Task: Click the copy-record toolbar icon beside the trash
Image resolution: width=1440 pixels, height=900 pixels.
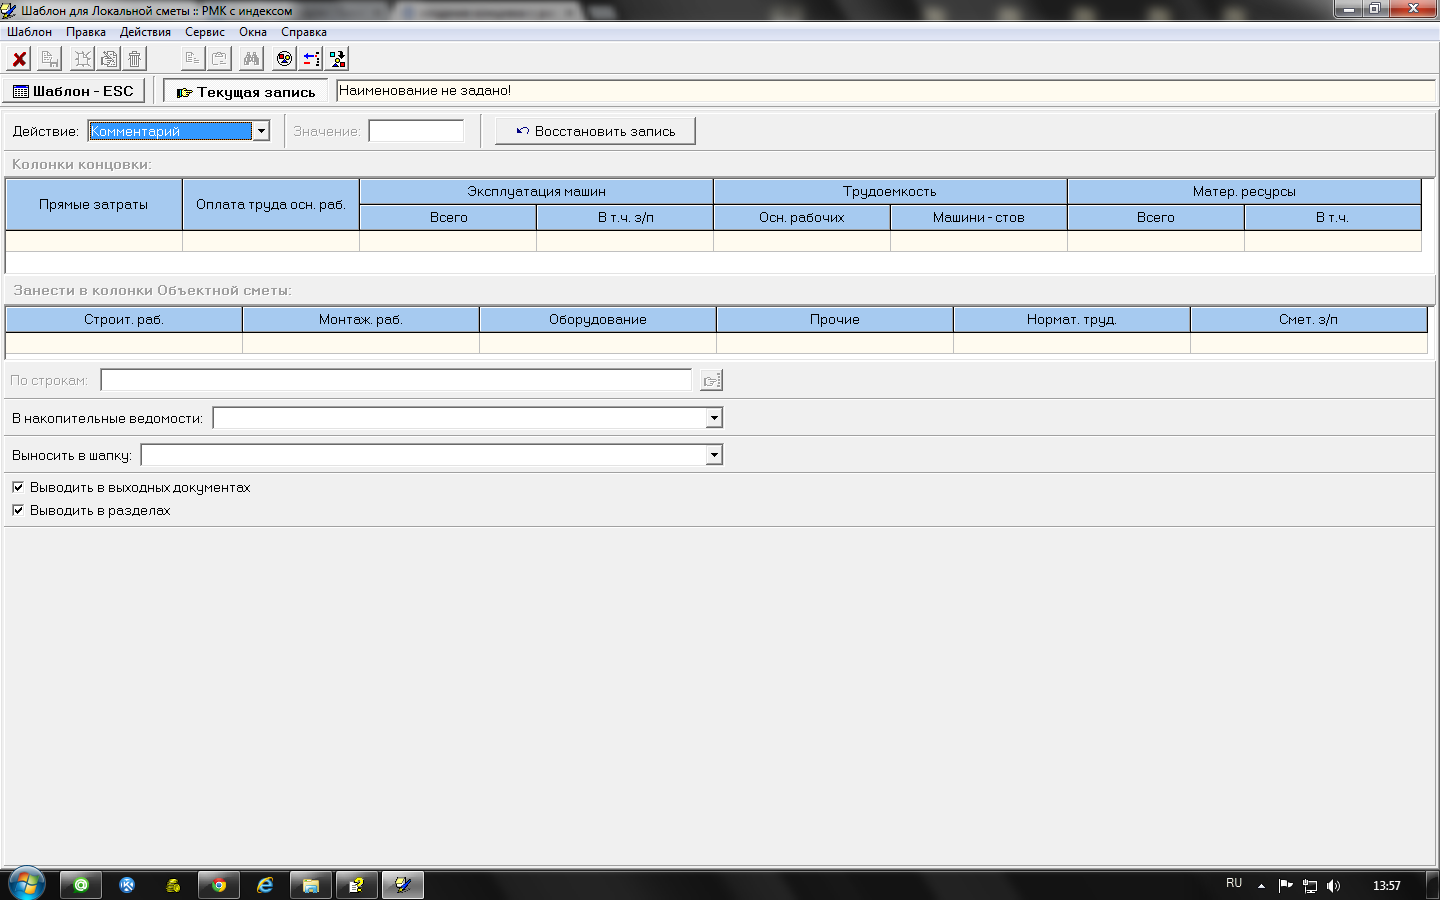Action: click(109, 59)
